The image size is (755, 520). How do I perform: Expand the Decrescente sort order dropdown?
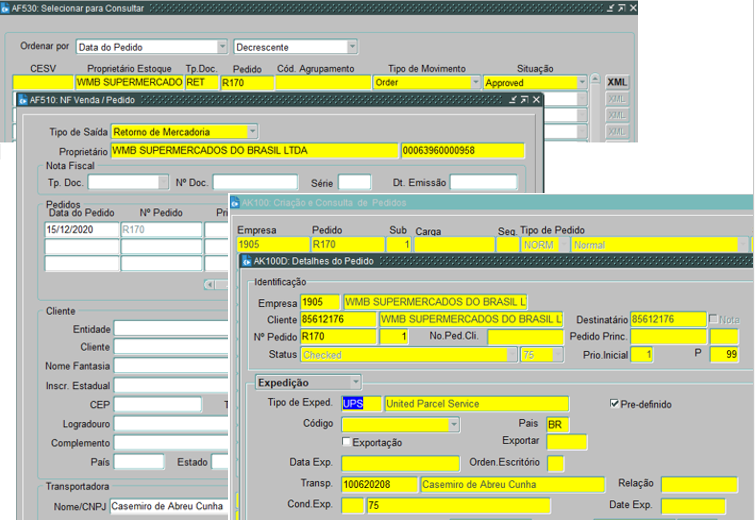[352, 46]
